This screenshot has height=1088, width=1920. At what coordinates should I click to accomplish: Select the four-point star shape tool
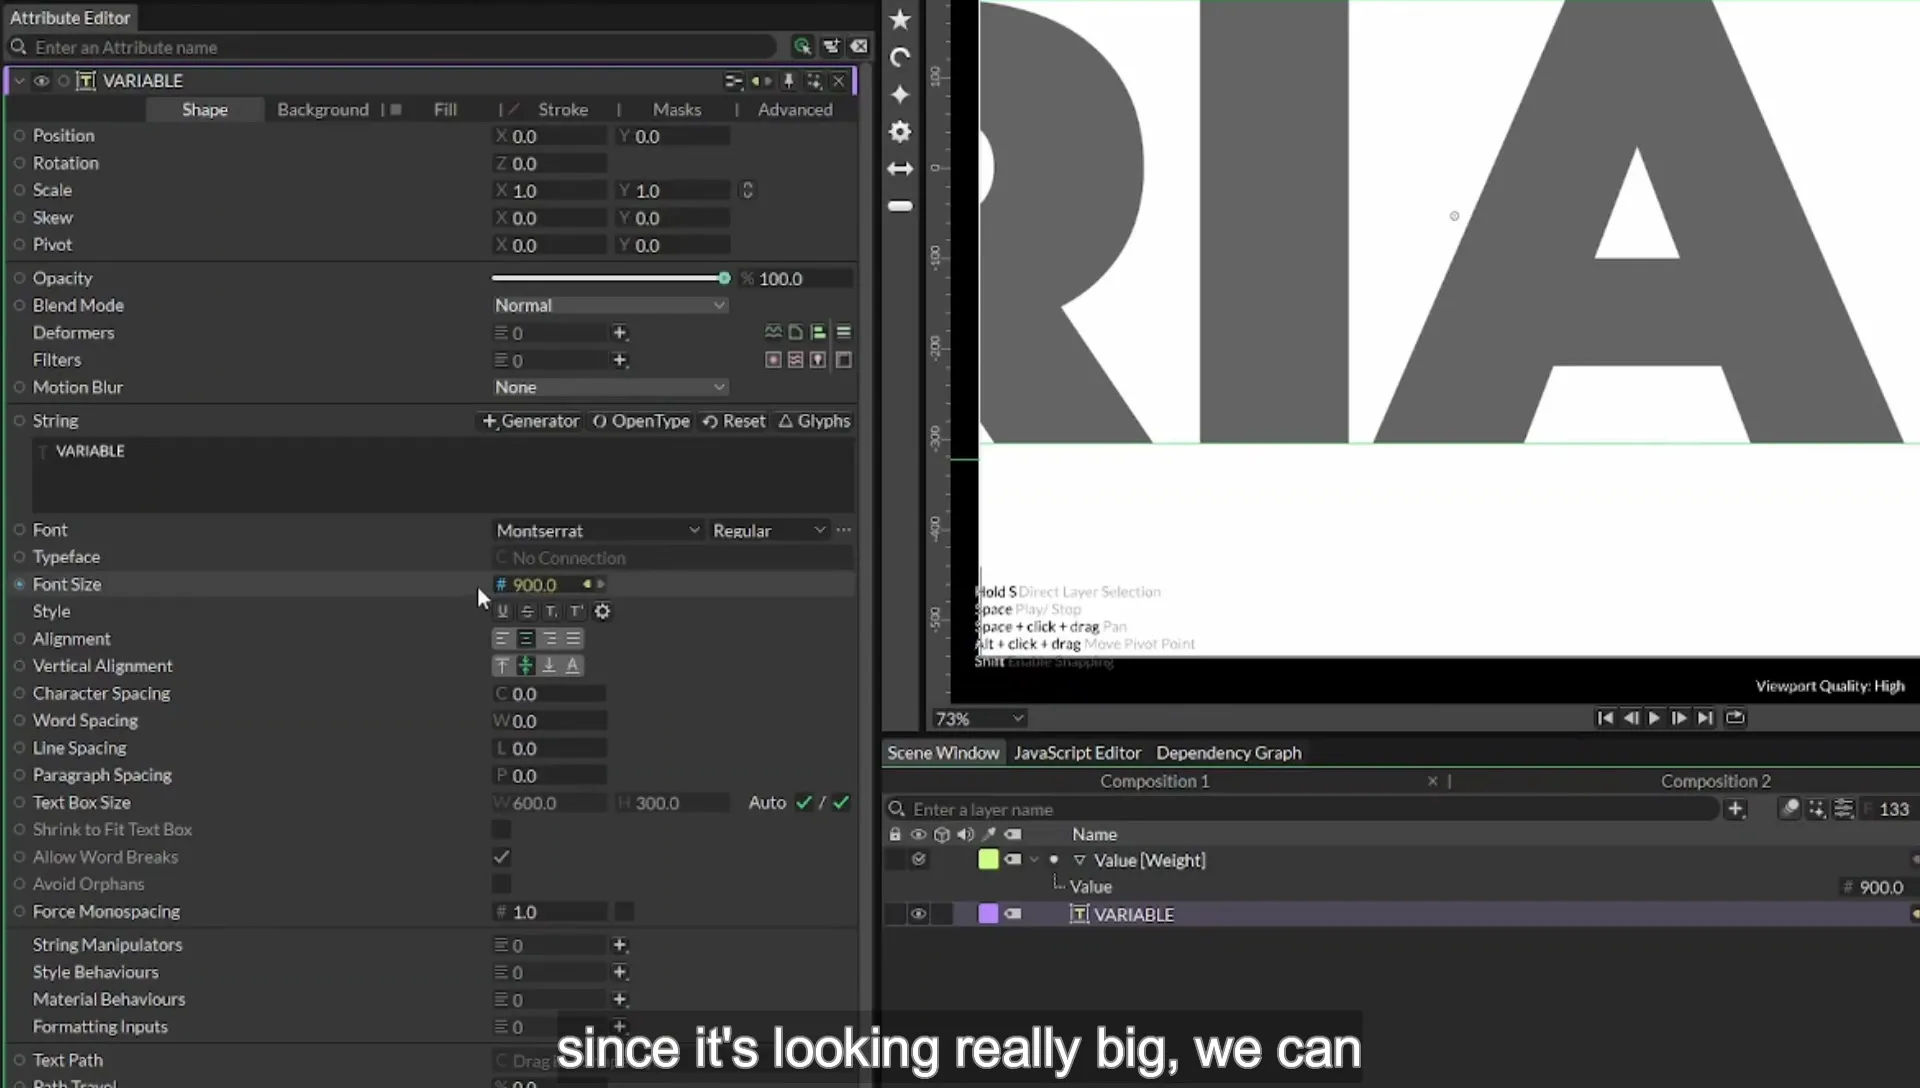point(900,94)
